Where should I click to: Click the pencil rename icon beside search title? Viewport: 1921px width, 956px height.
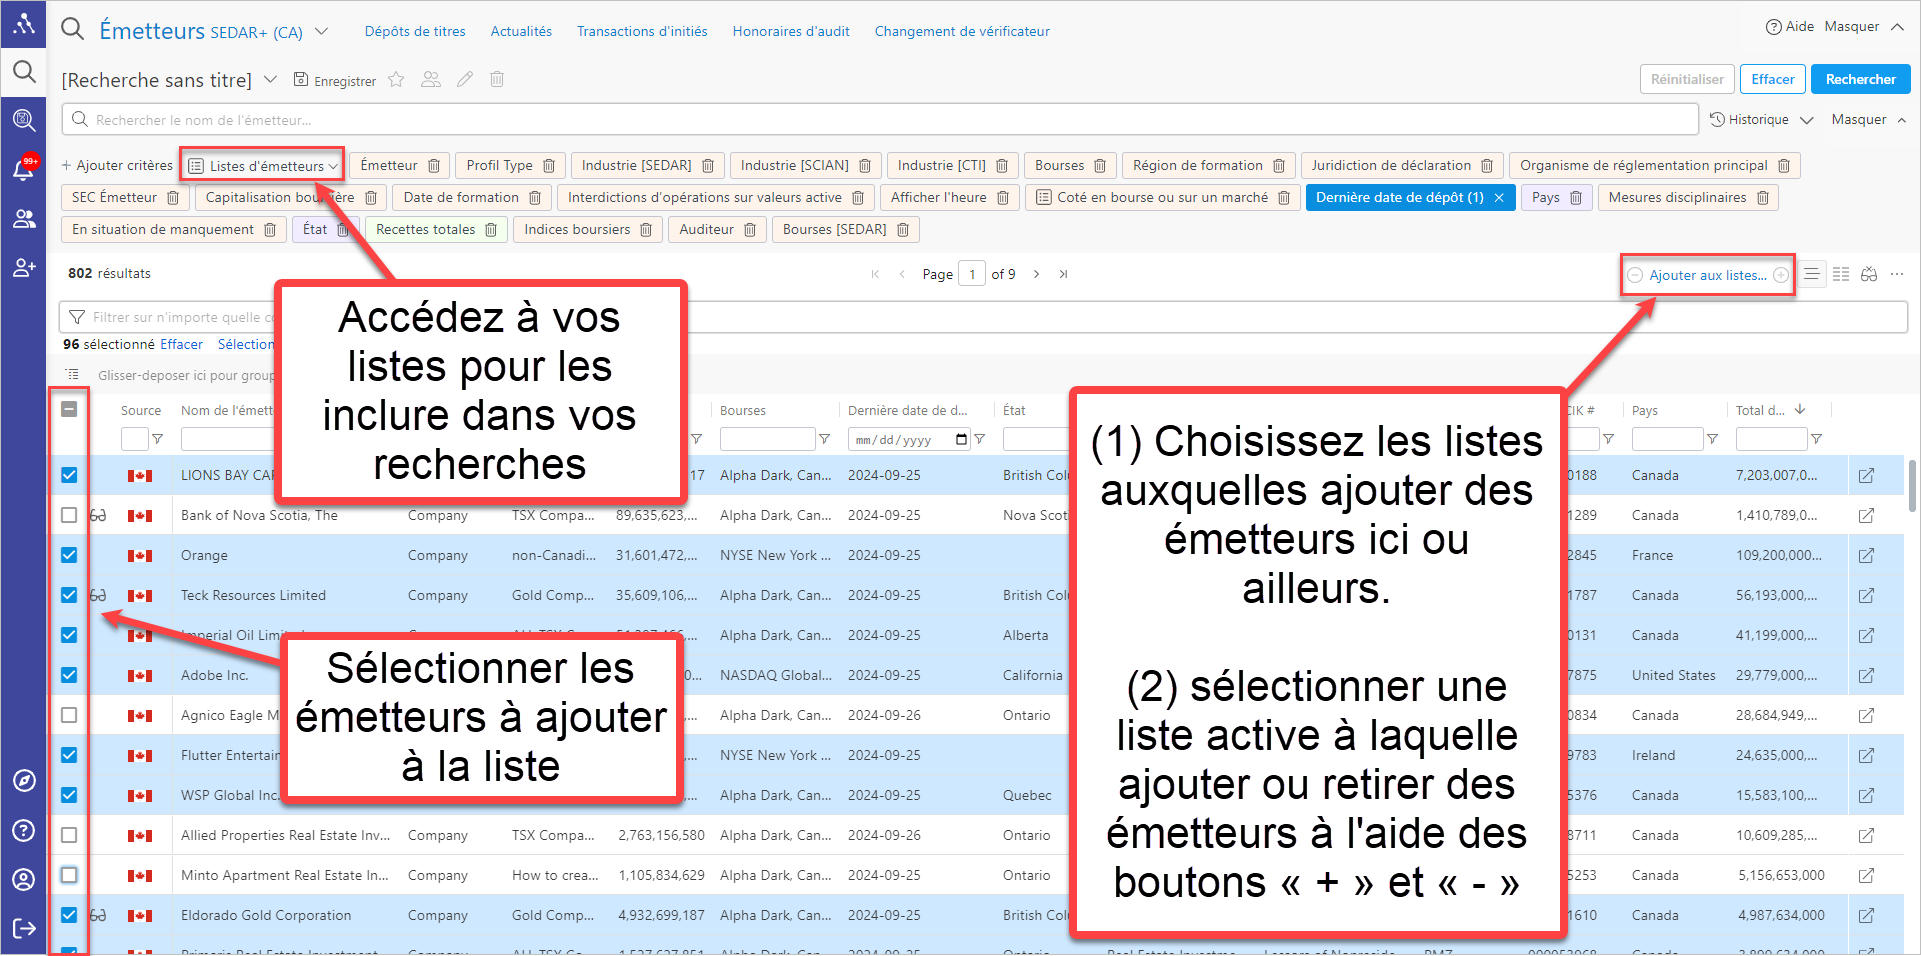tap(465, 80)
